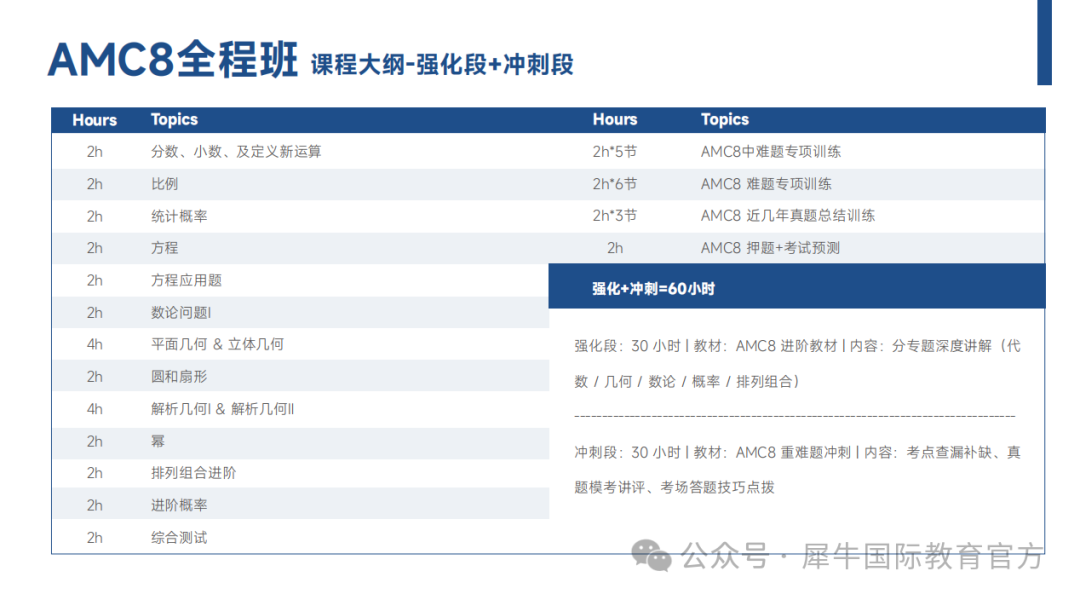1080x600 pixels.
Task: Select 'AMC8中难题专项训练' topic
Action: coord(771,152)
